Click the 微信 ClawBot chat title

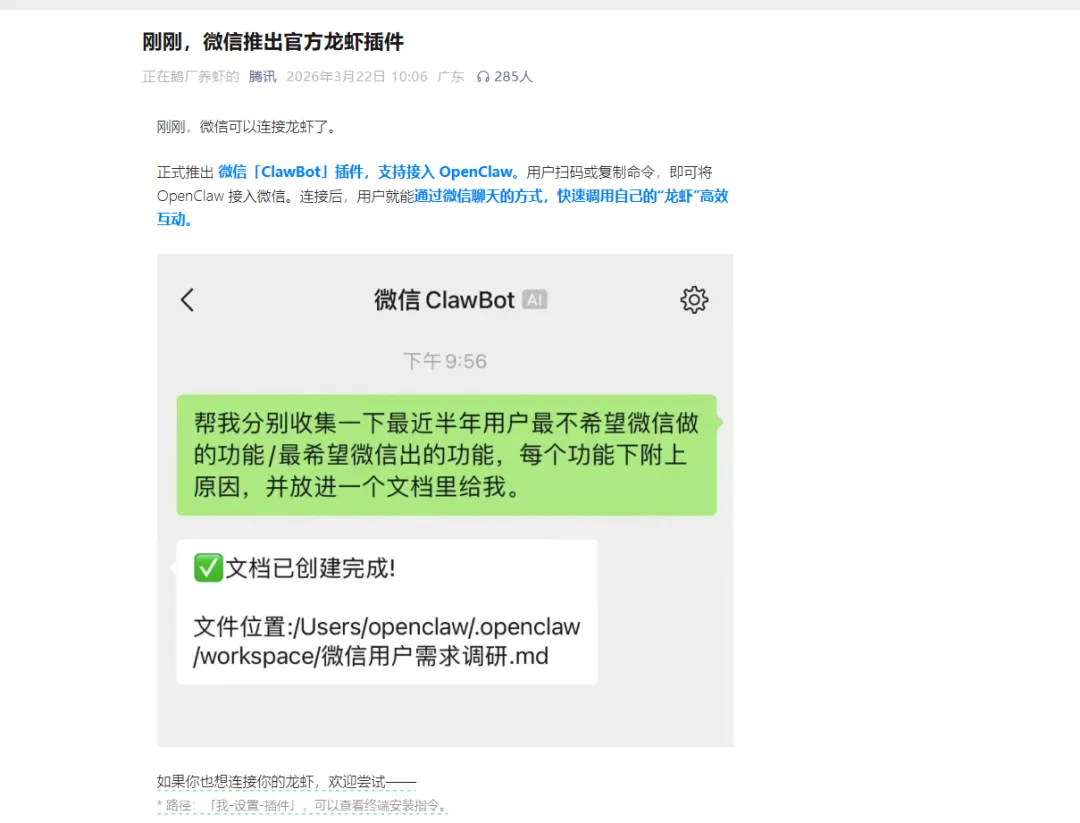(x=444, y=300)
